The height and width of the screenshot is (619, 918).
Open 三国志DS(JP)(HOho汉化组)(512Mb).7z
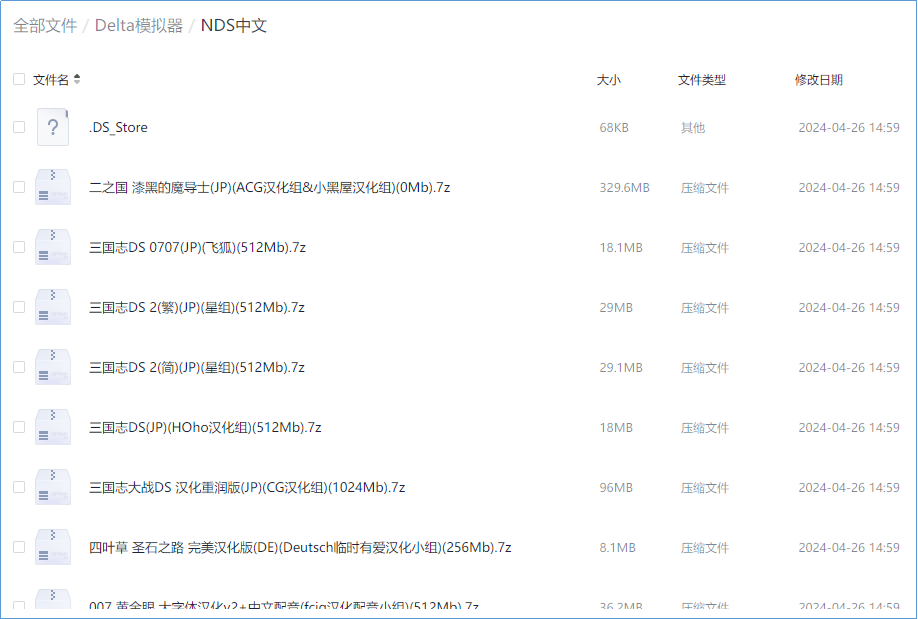205,428
